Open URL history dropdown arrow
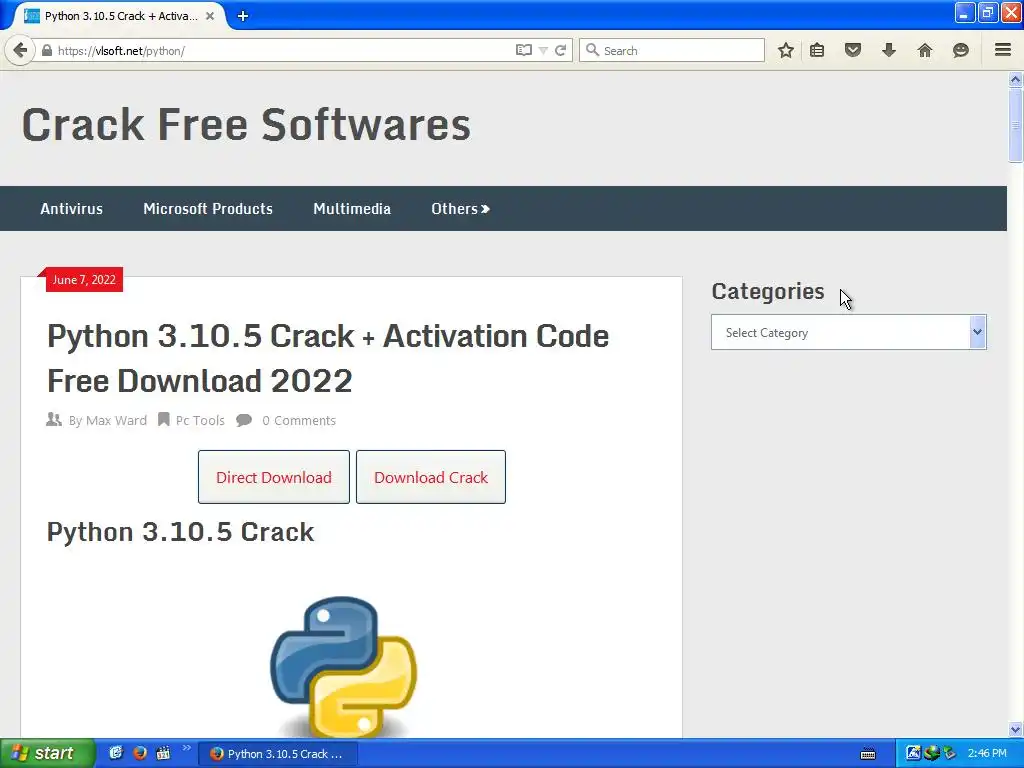This screenshot has height=768, width=1024. click(x=543, y=50)
